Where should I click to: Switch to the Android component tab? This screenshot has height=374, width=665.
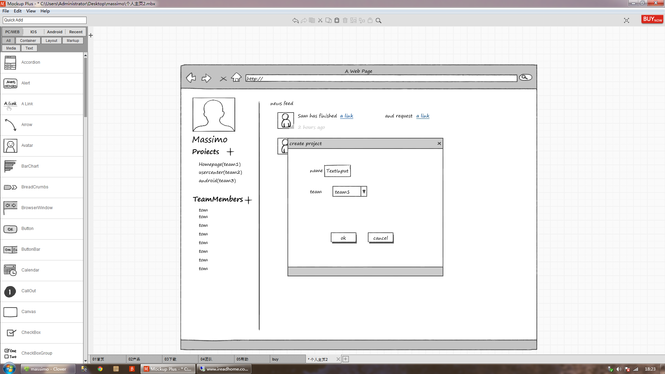[x=54, y=32]
